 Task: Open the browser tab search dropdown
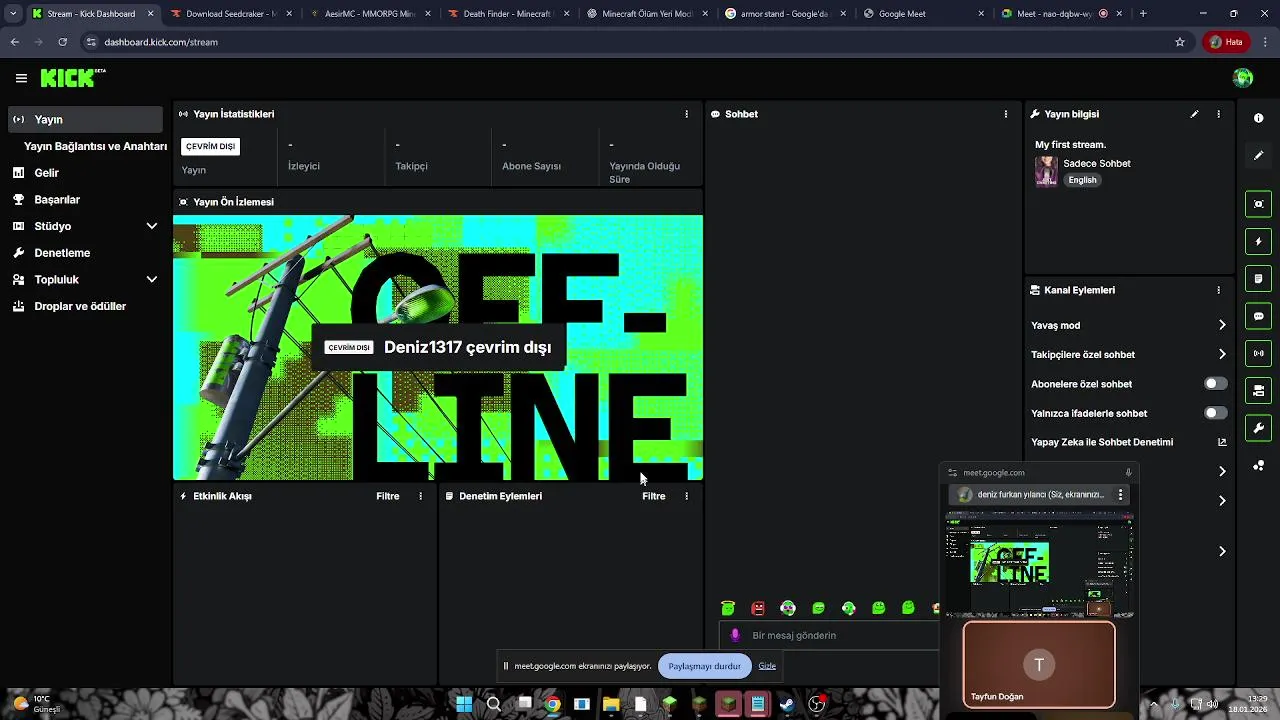[12, 14]
